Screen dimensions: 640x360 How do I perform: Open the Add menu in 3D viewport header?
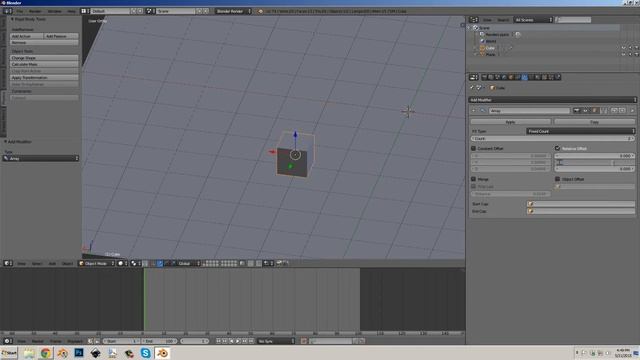(52, 264)
